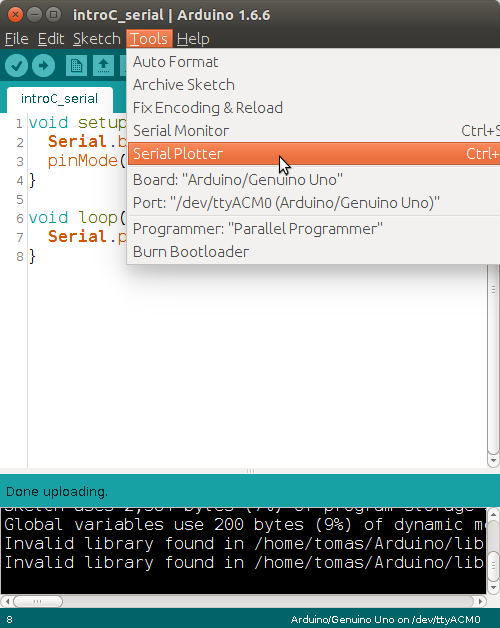Screen dimensions: 500x628
Task: Click the closing brace on line 8
Action: (32, 256)
